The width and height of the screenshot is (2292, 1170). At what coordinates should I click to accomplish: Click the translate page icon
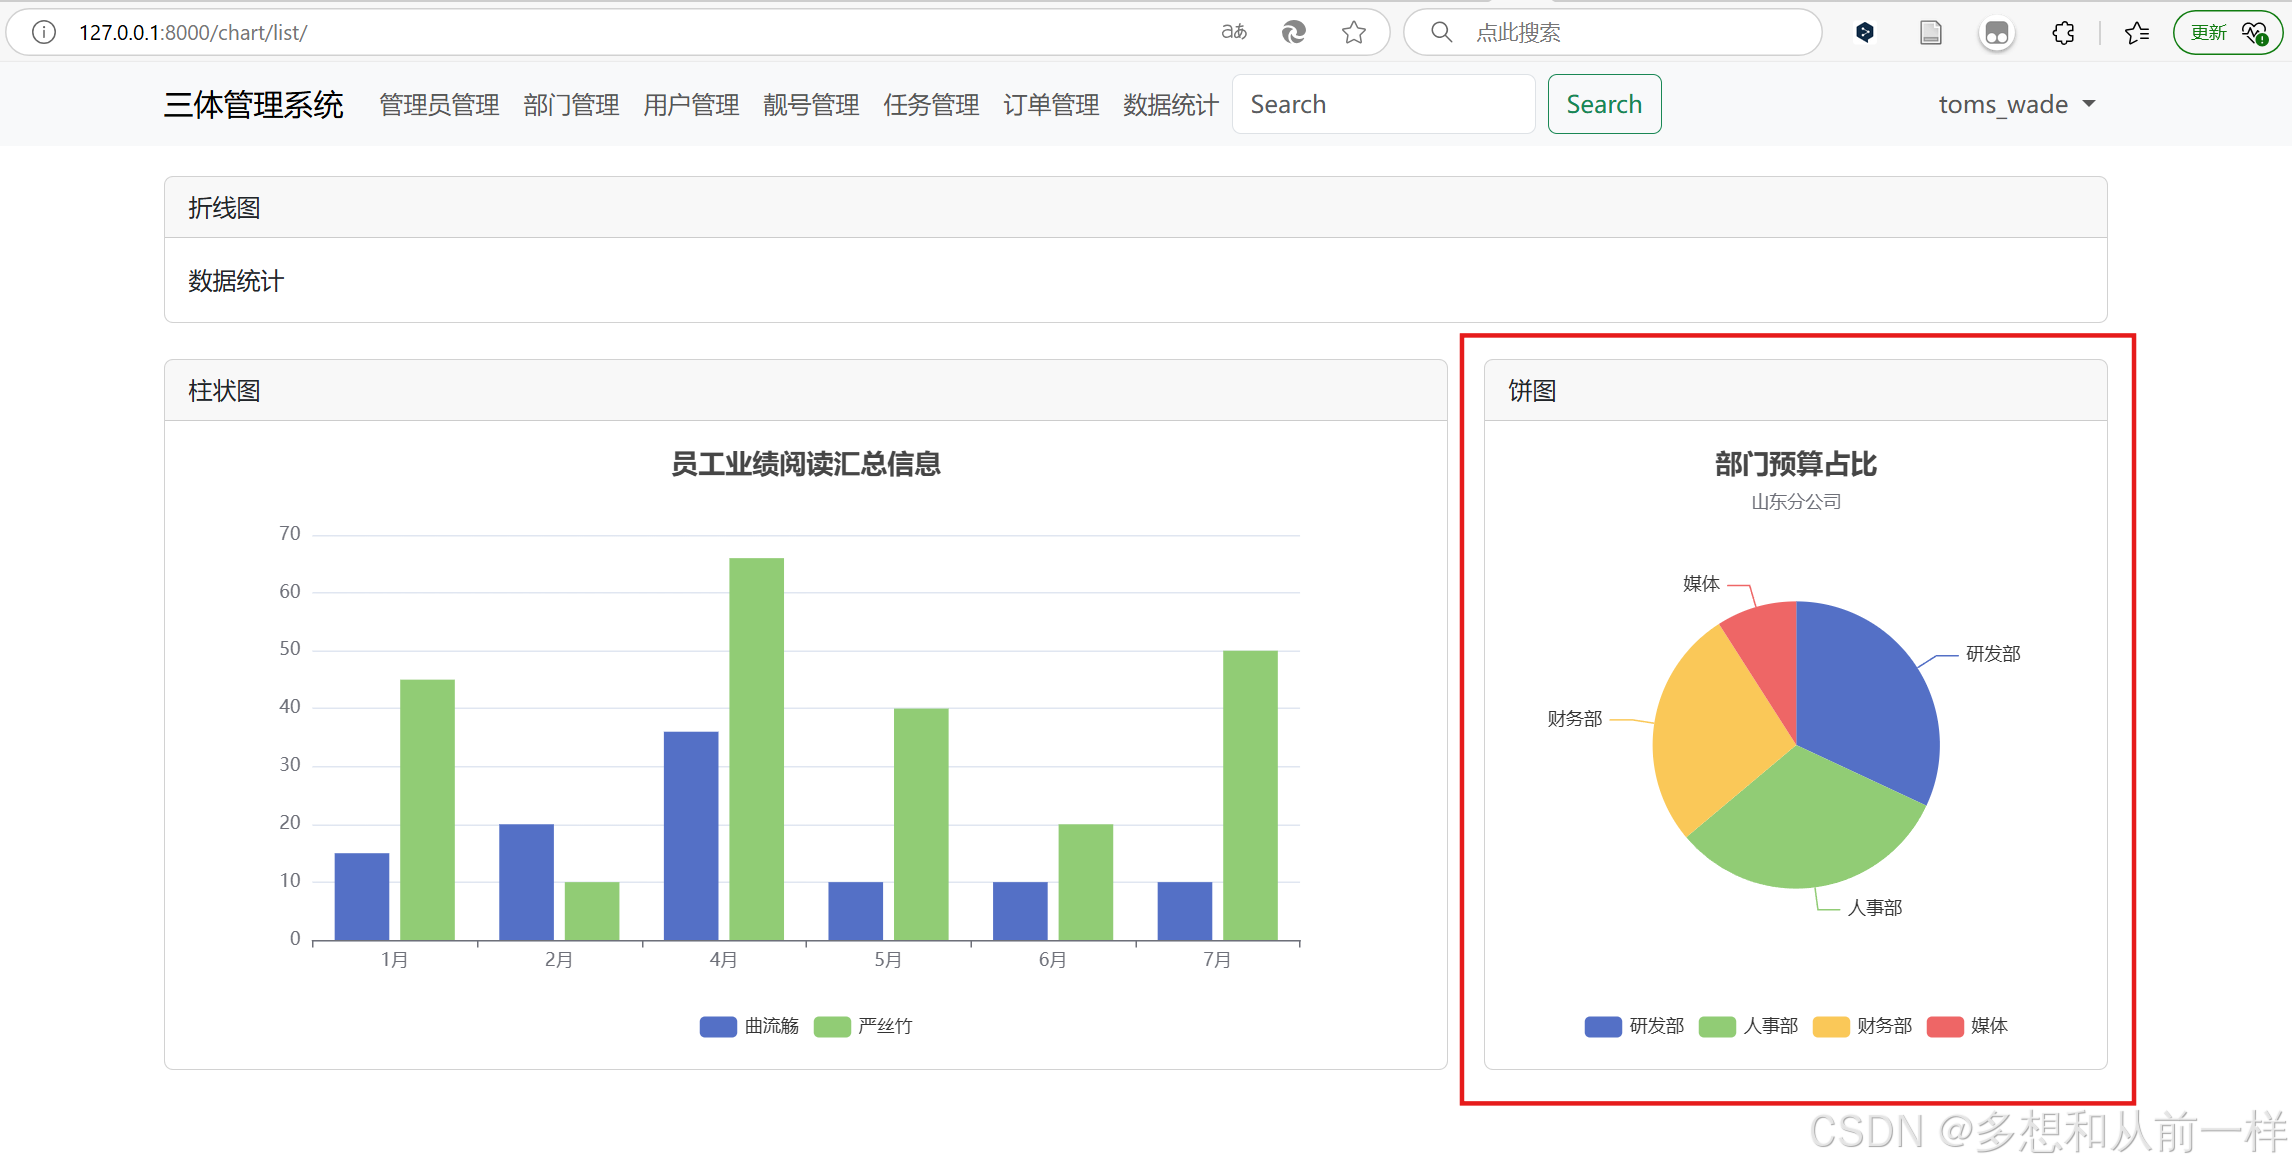point(1234,32)
